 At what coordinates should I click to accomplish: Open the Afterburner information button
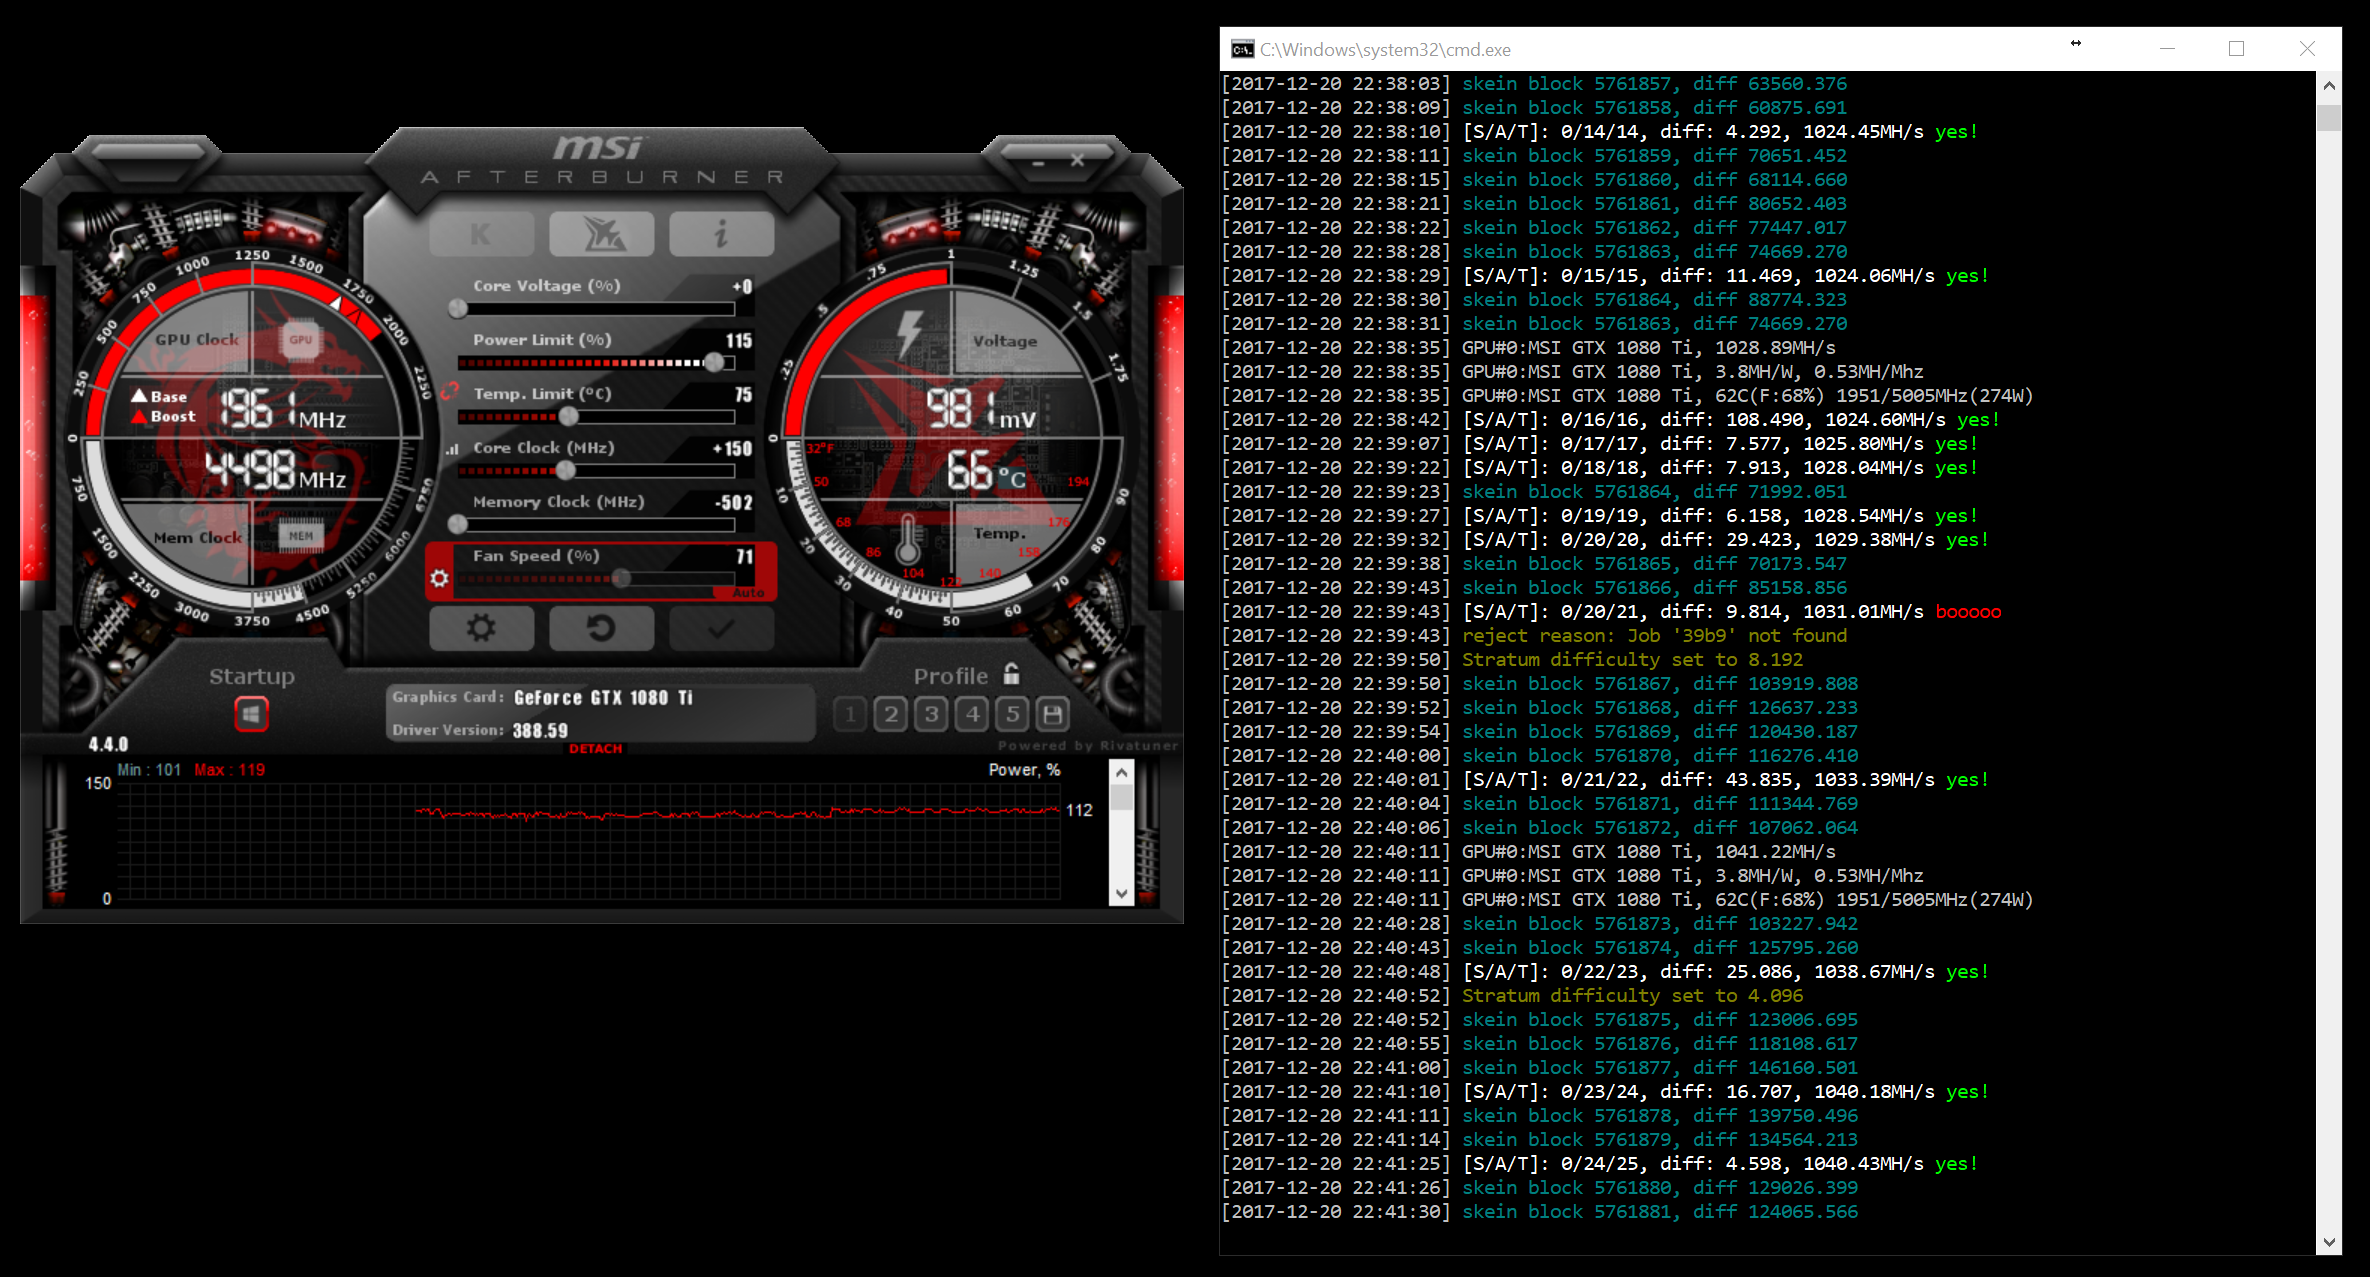coord(721,234)
